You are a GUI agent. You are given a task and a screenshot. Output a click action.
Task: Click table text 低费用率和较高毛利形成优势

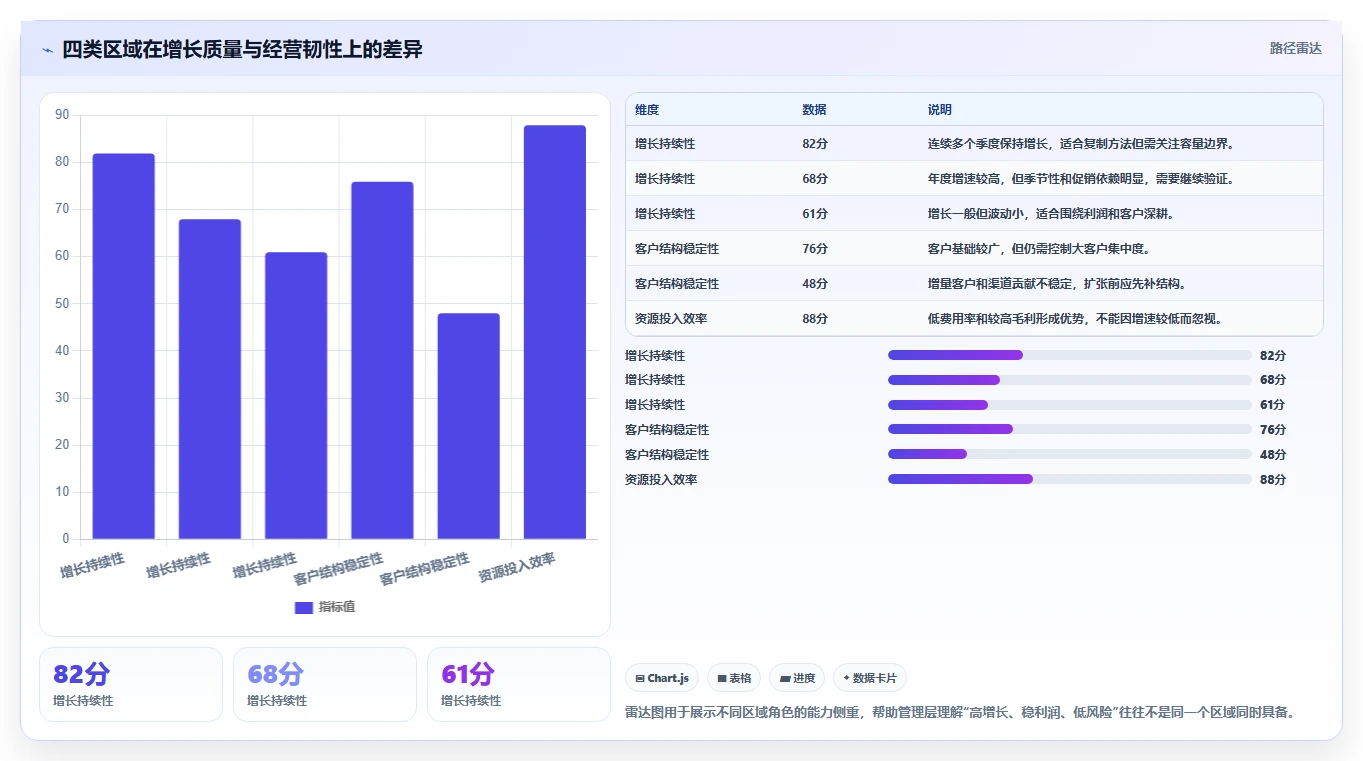pos(1006,319)
